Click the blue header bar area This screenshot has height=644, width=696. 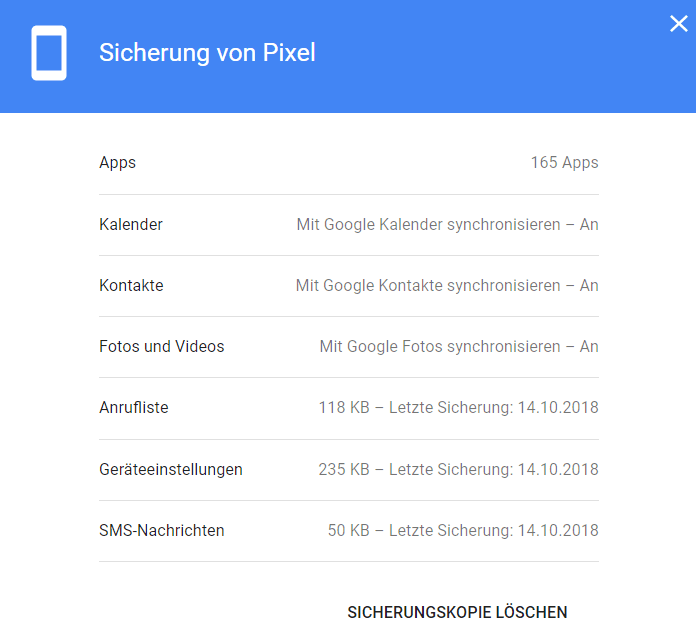(348, 56)
